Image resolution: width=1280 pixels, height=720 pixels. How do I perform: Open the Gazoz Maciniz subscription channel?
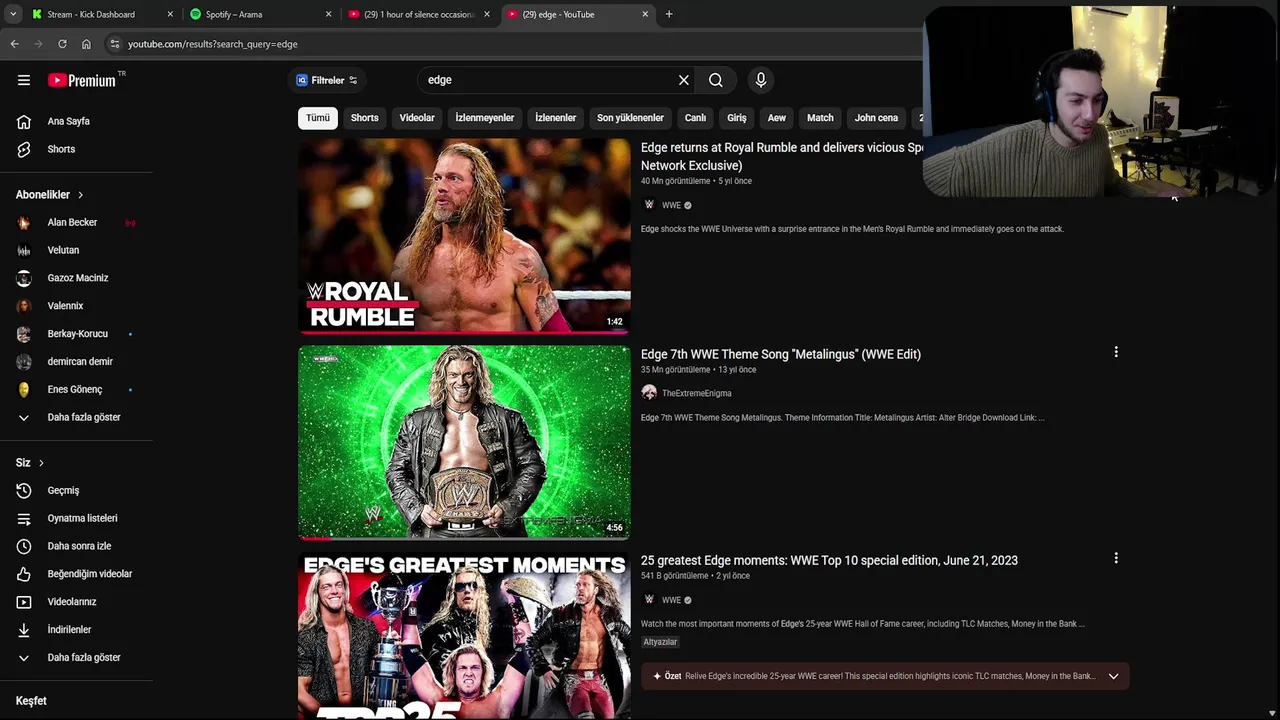click(77, 278)
